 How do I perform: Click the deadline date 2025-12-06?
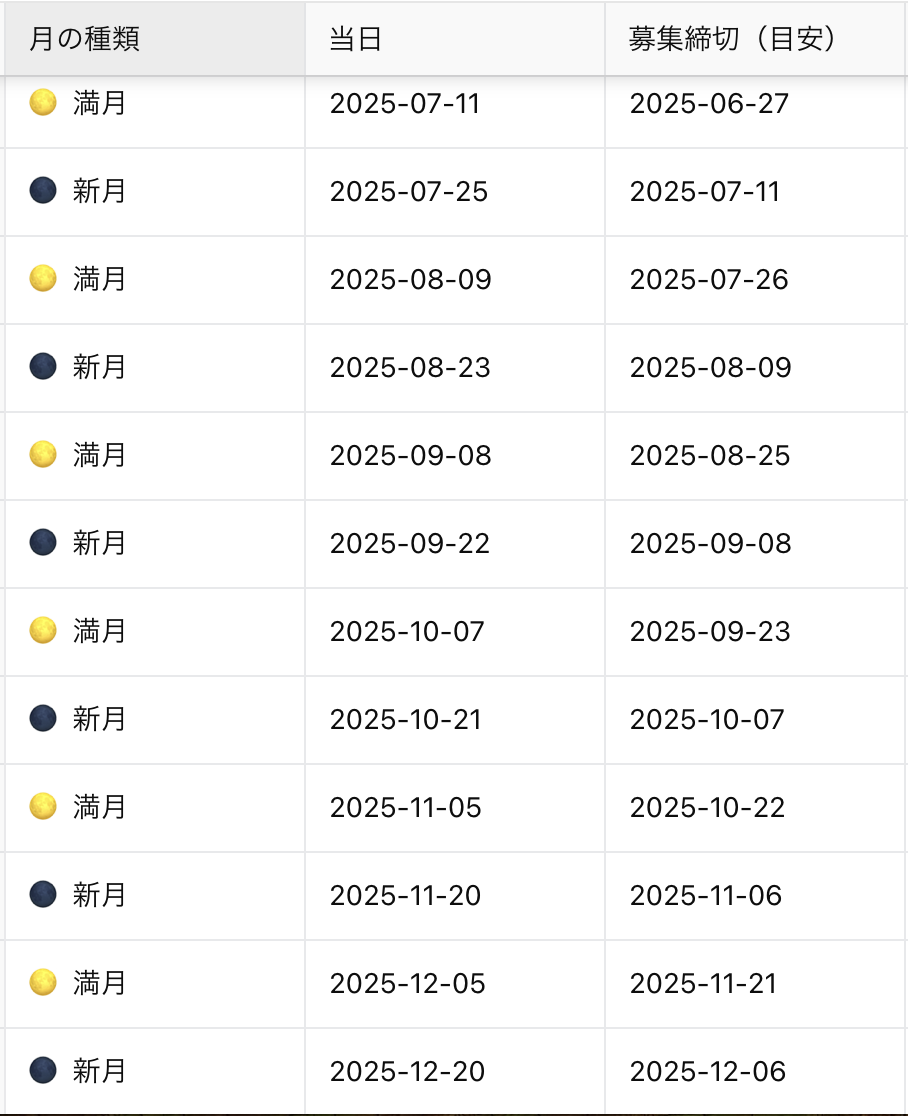click(755, 1071)
